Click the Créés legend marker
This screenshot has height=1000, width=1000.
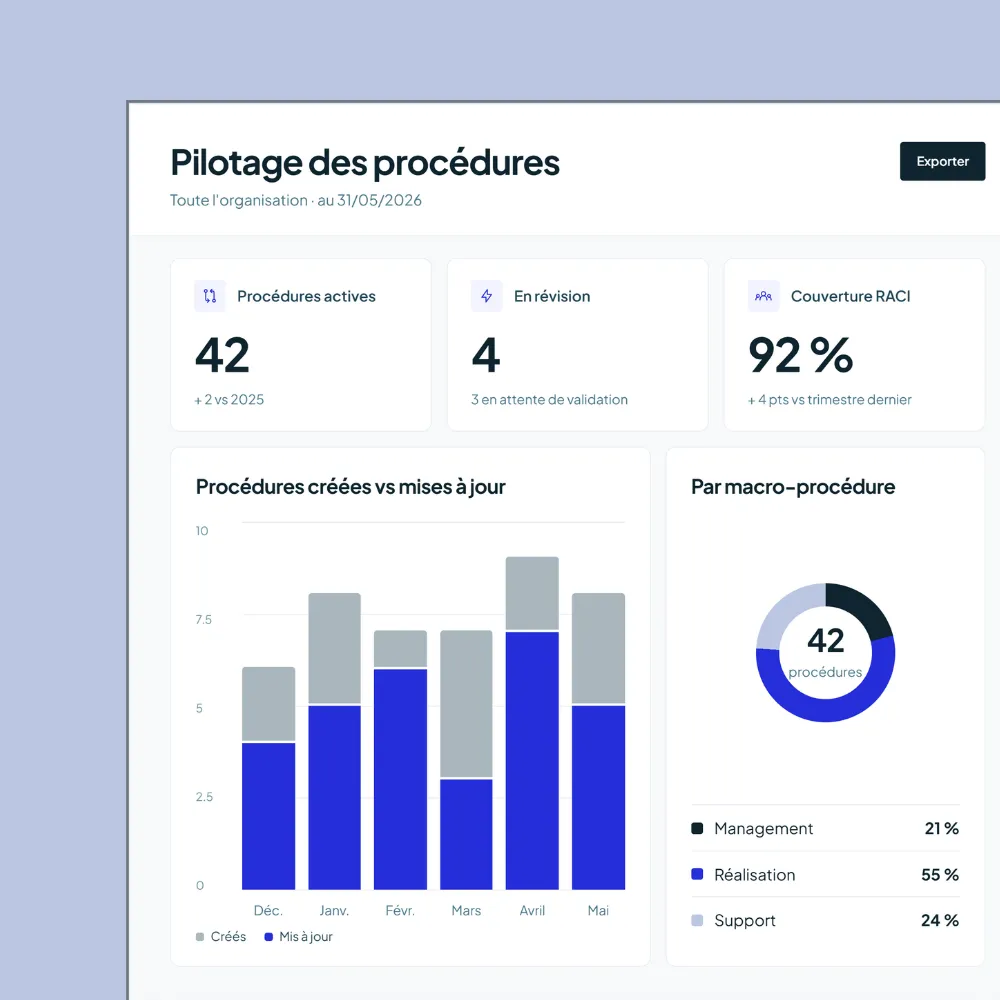coord(200,937)
